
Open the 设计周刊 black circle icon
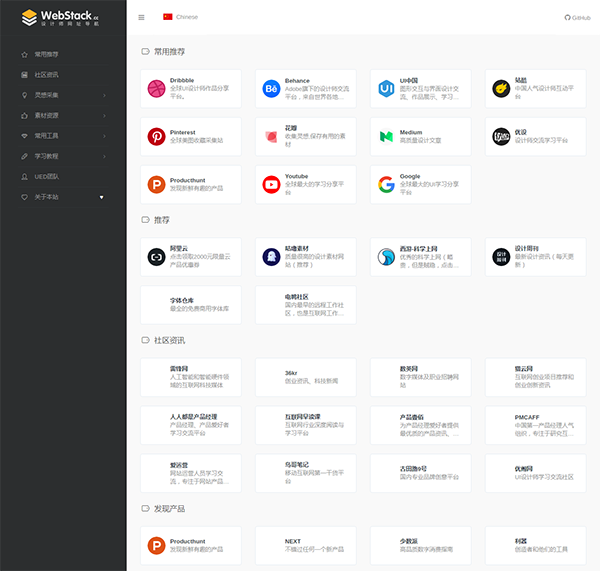[x=501, y=257]
